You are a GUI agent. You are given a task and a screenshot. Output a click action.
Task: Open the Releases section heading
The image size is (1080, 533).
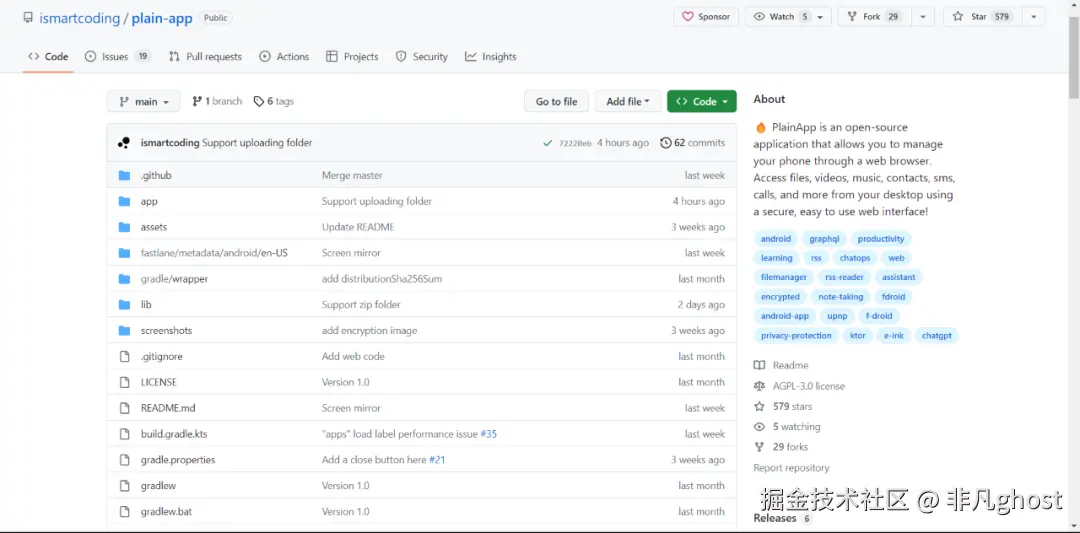(x=774, y=518)
